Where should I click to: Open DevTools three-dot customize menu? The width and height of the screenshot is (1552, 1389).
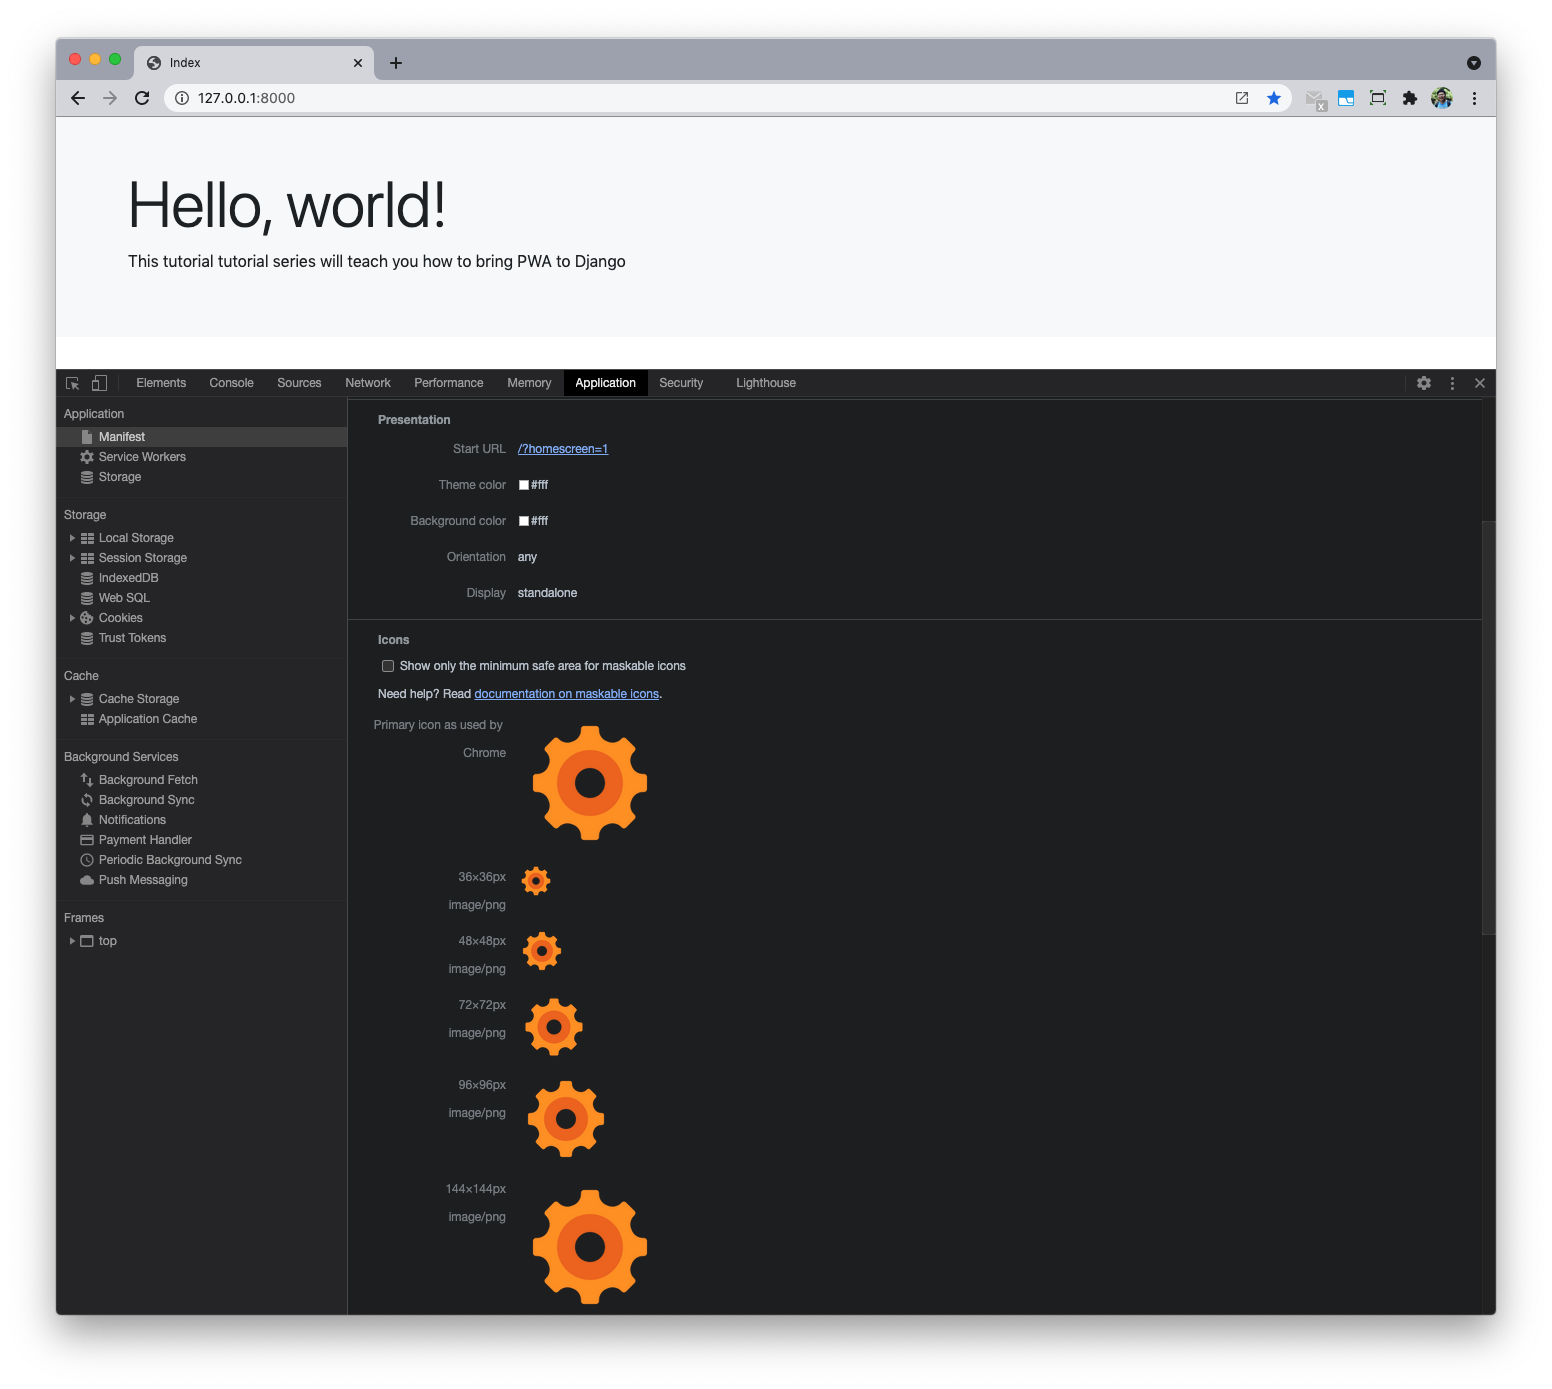(x=1452, y=383)
